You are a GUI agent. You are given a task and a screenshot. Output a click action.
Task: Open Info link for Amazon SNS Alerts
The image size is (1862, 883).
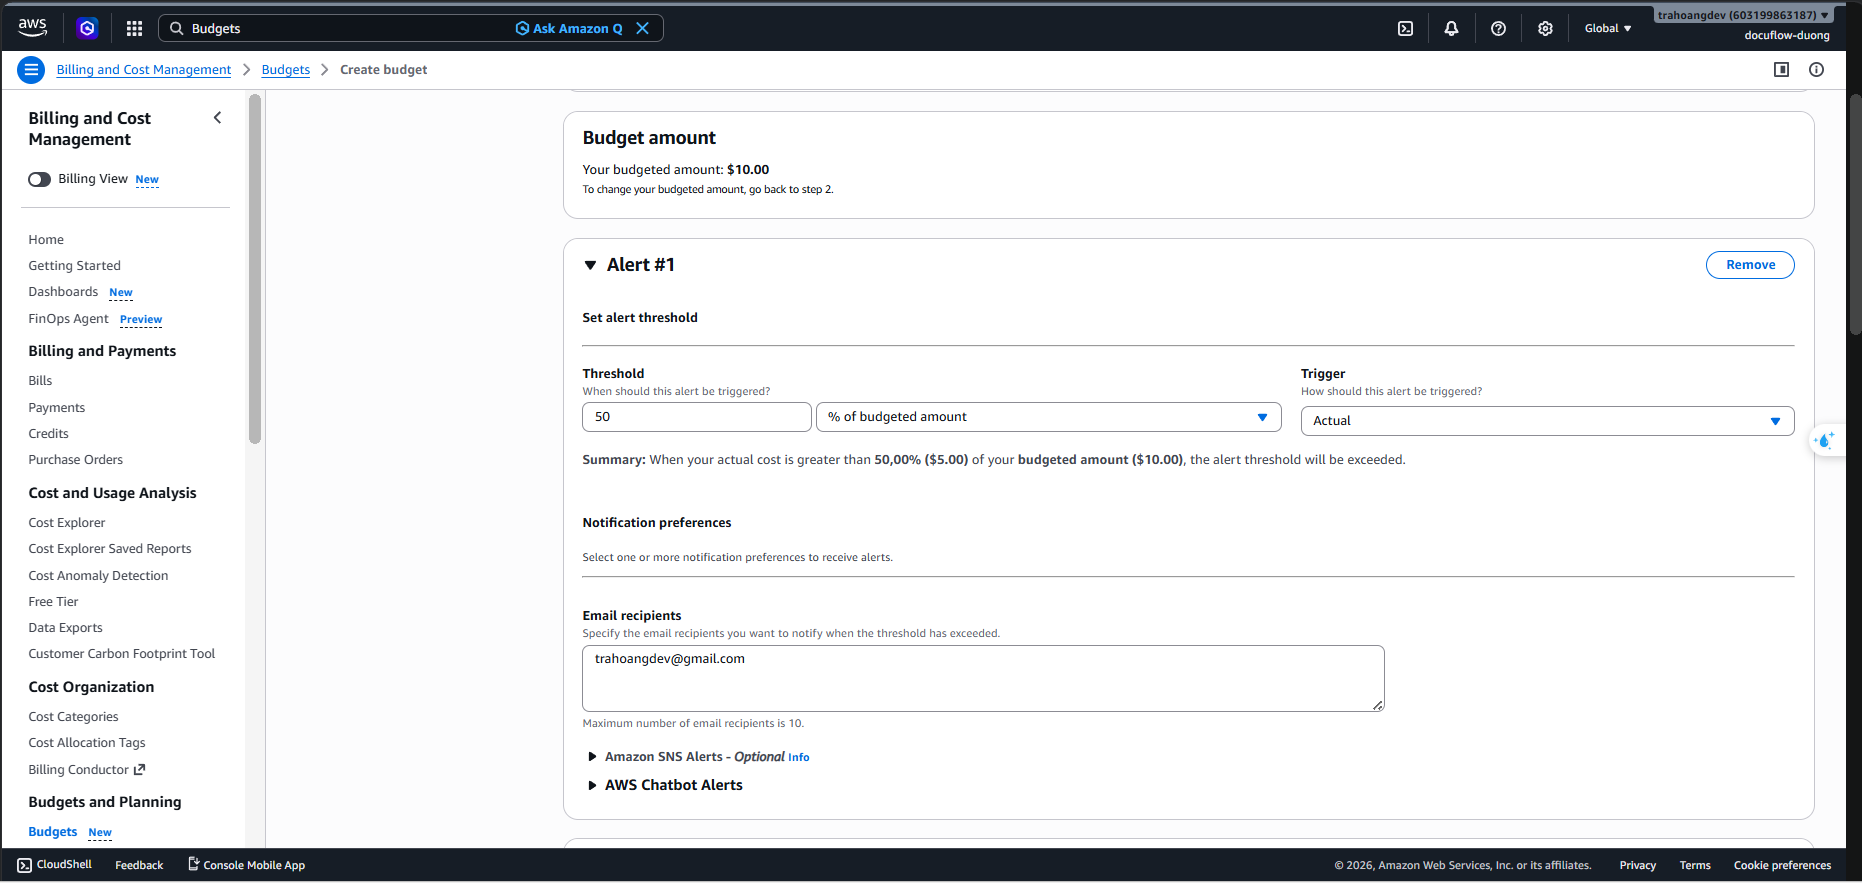pyautogui.click(x=799, y=758)
